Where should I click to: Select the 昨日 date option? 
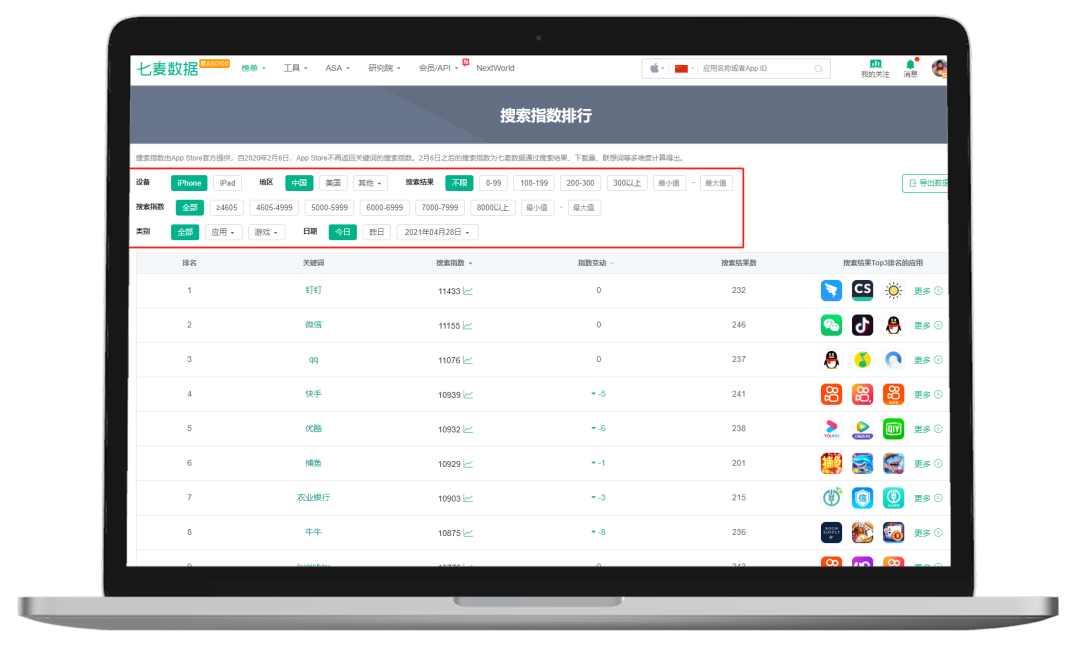377,232
